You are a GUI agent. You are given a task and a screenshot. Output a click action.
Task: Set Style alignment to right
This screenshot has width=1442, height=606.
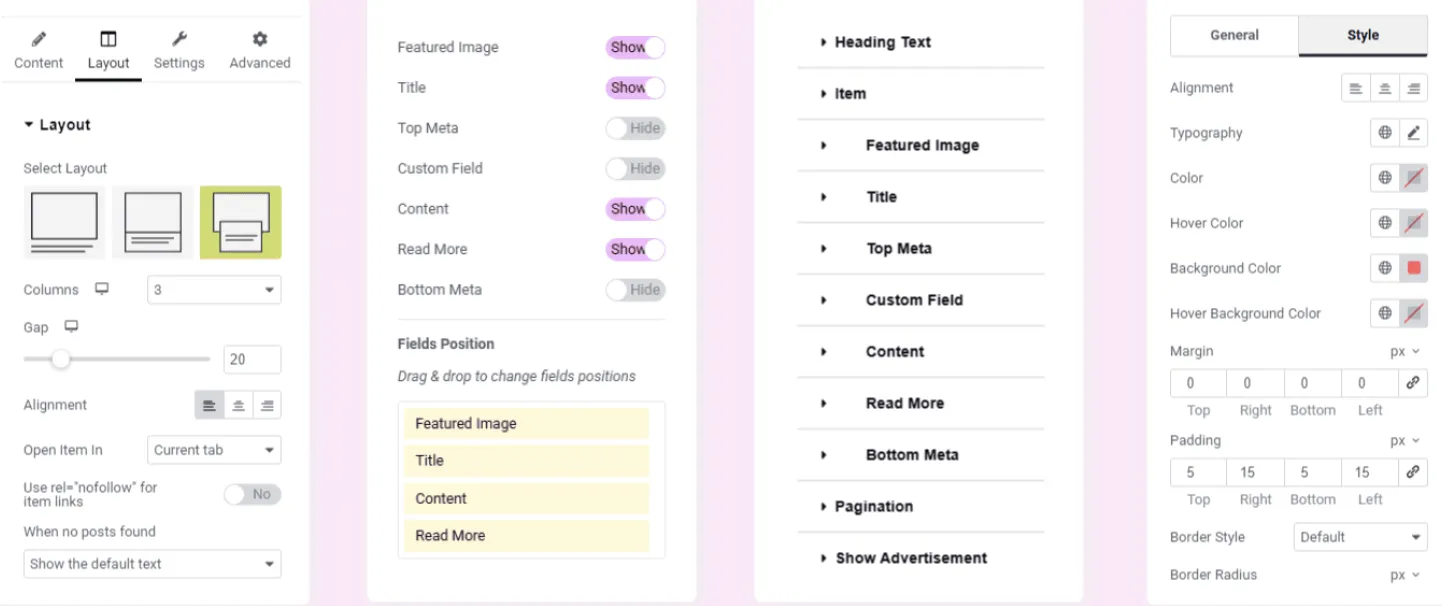pos(1413,88)
